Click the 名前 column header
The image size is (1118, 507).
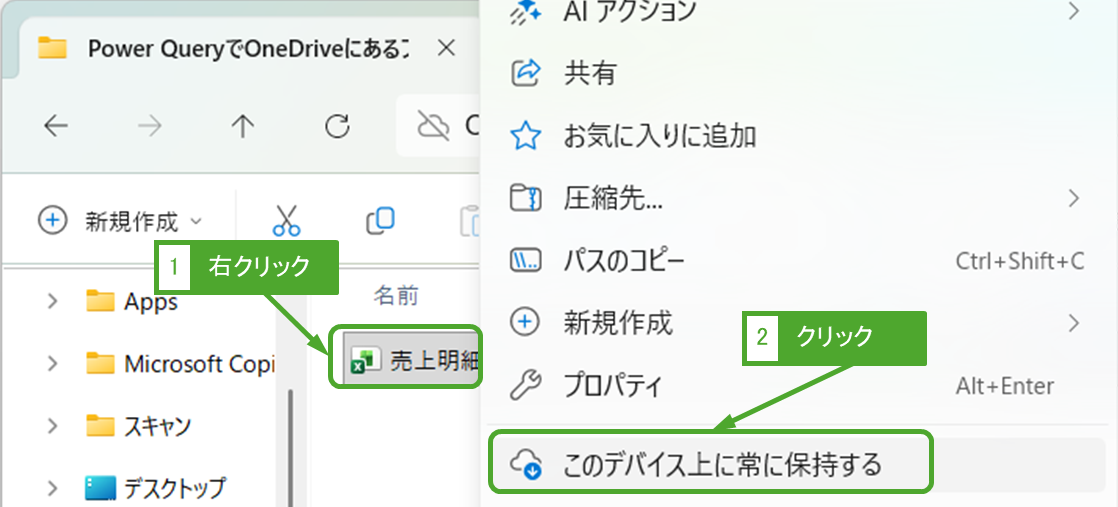click(x=396, y=295)
